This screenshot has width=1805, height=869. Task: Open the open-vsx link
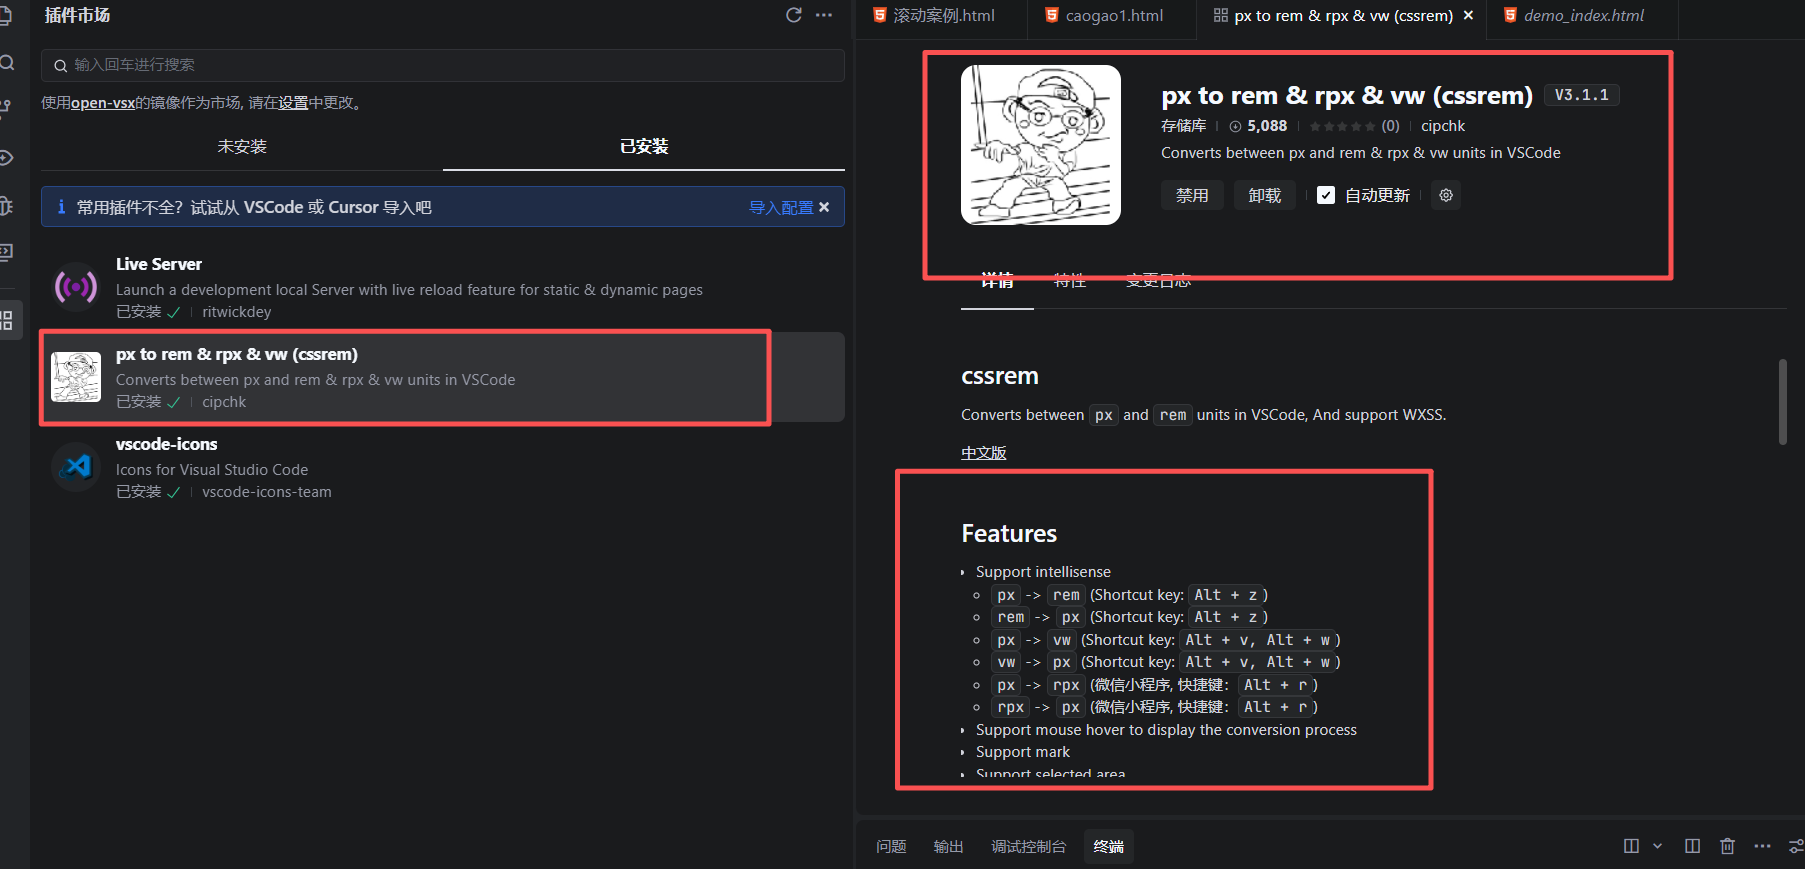[x=103, y=102]
